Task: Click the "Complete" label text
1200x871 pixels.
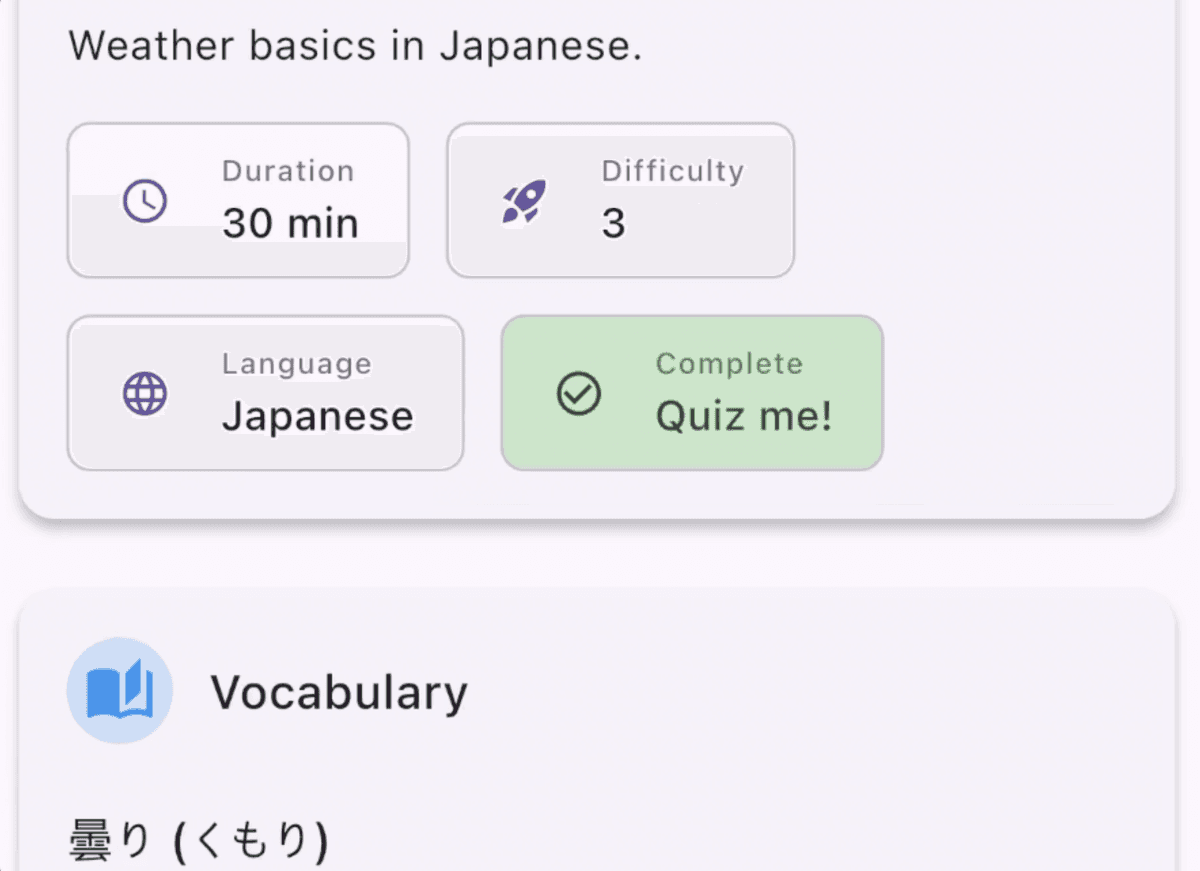Action: 729,363
